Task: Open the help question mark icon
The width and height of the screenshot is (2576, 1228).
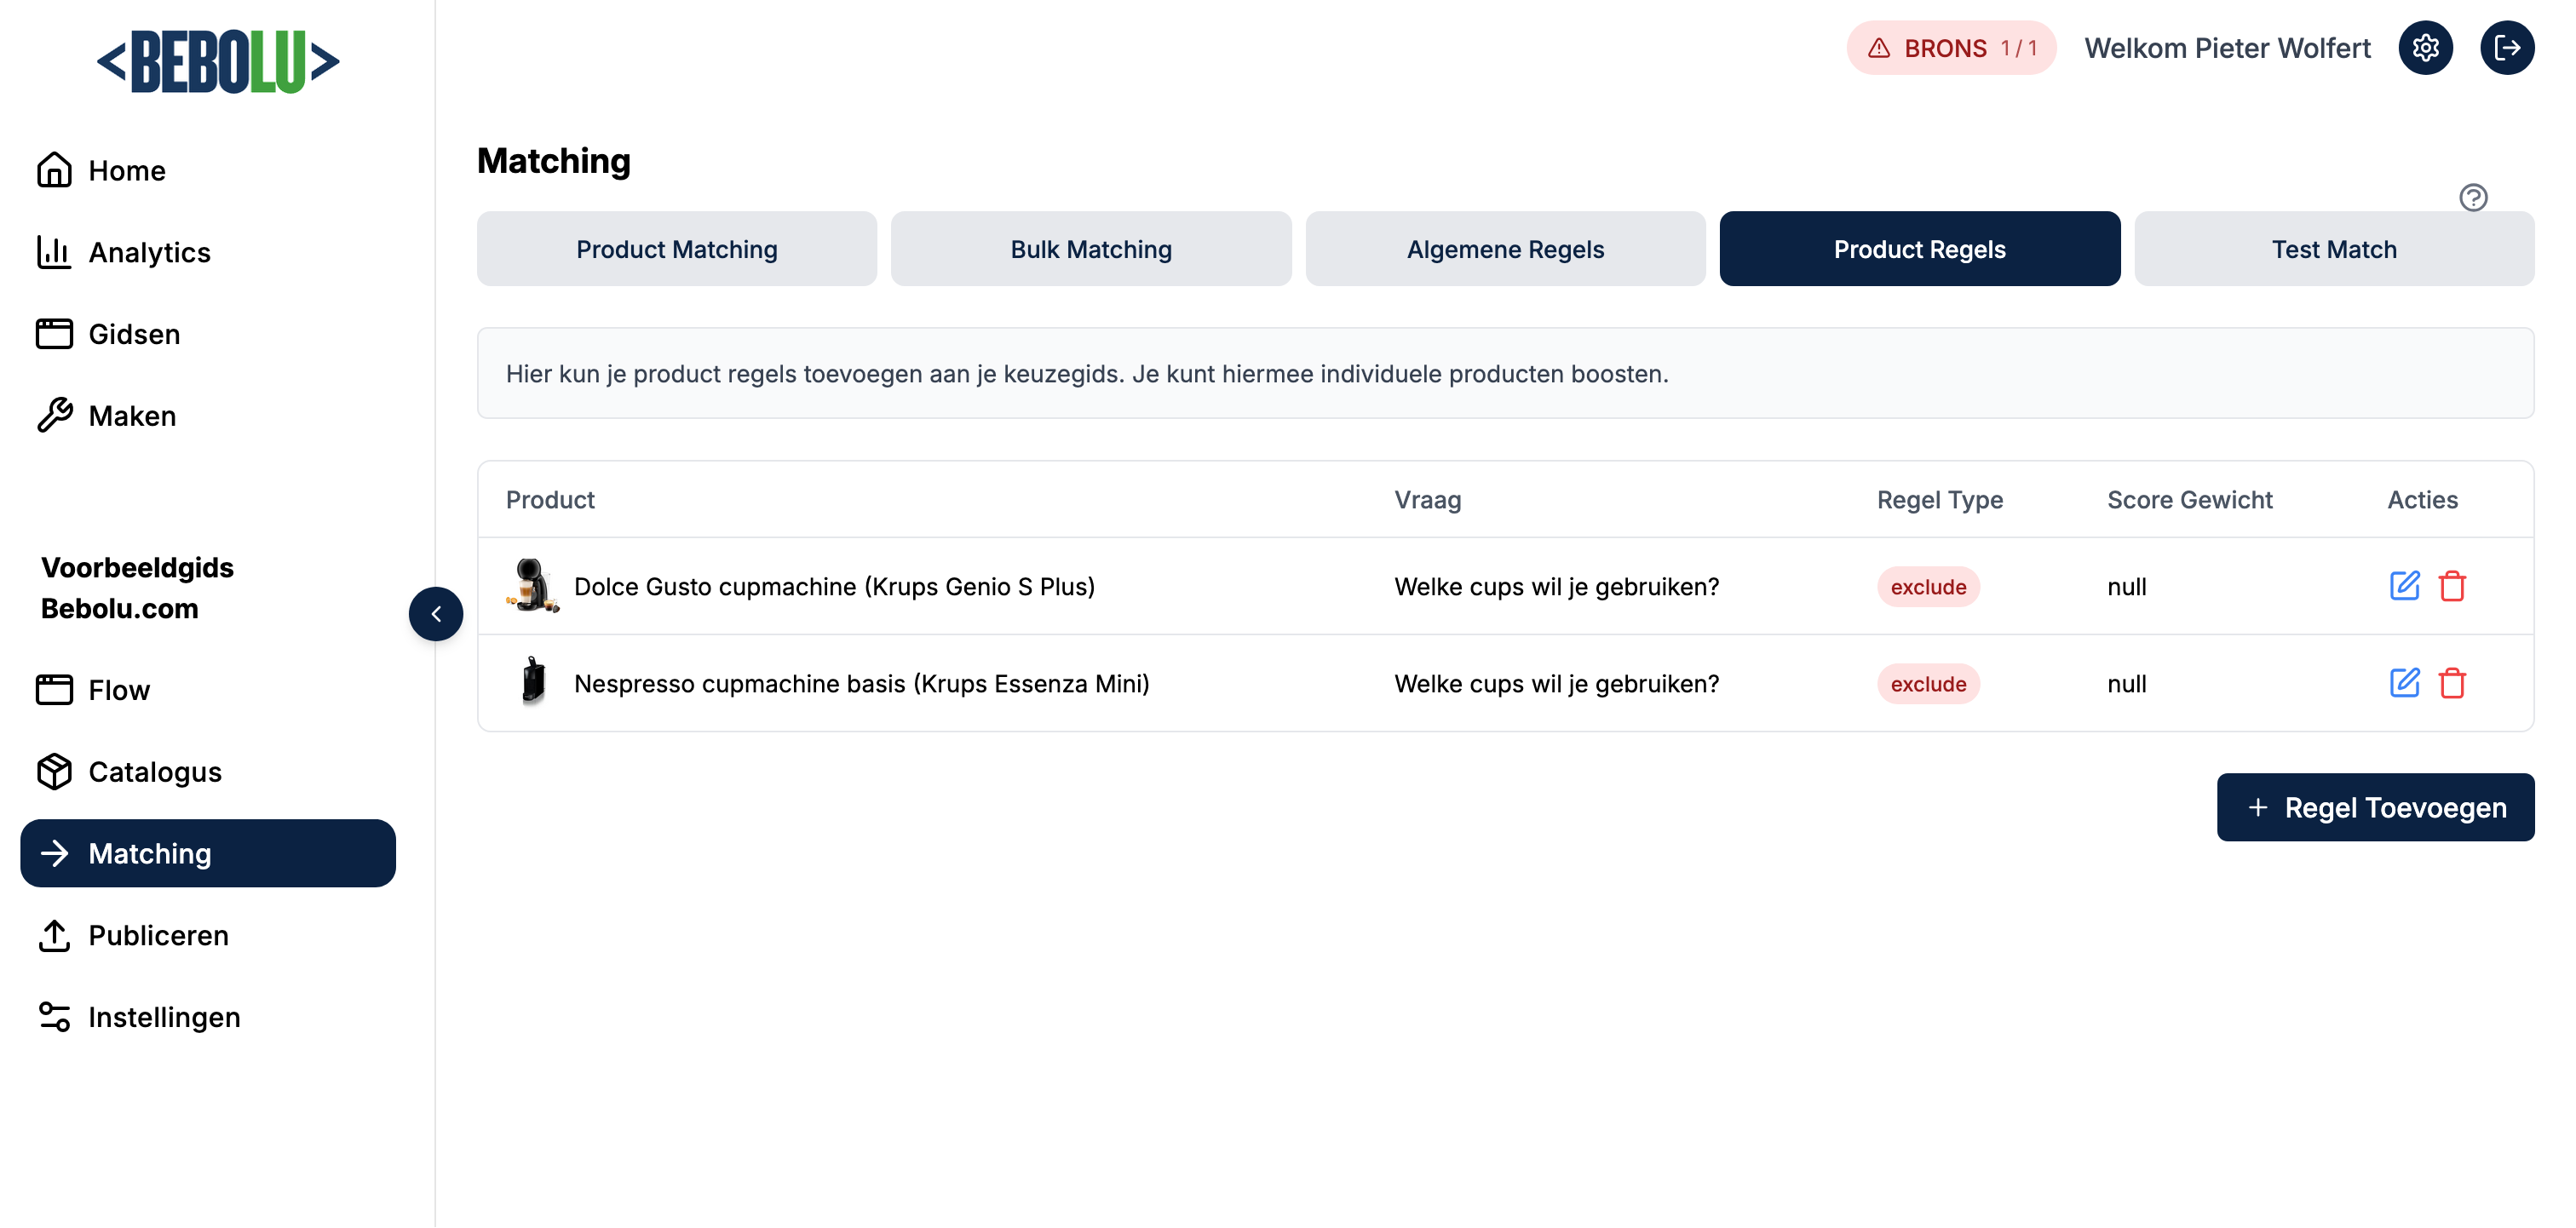Action: pos(2473,197)
